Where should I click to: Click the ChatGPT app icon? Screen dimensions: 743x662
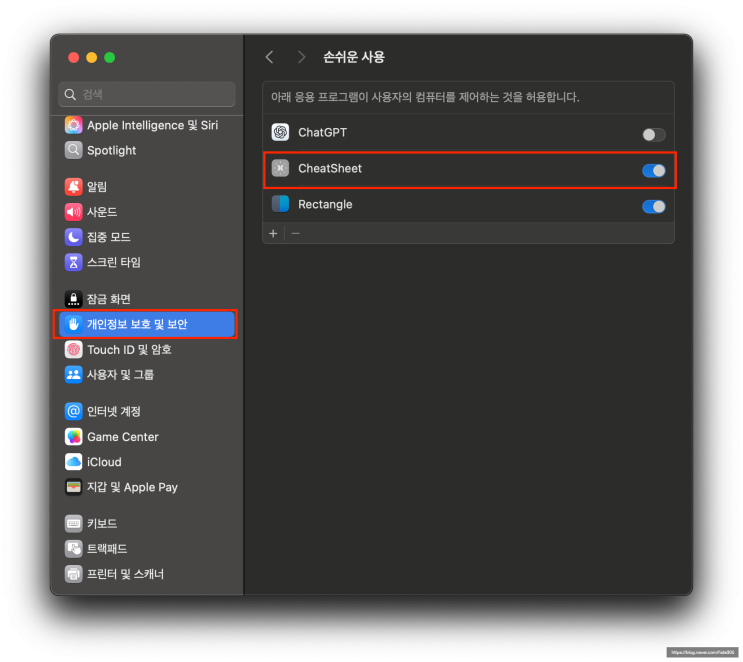pyautogui.click(x=280, y=132)
